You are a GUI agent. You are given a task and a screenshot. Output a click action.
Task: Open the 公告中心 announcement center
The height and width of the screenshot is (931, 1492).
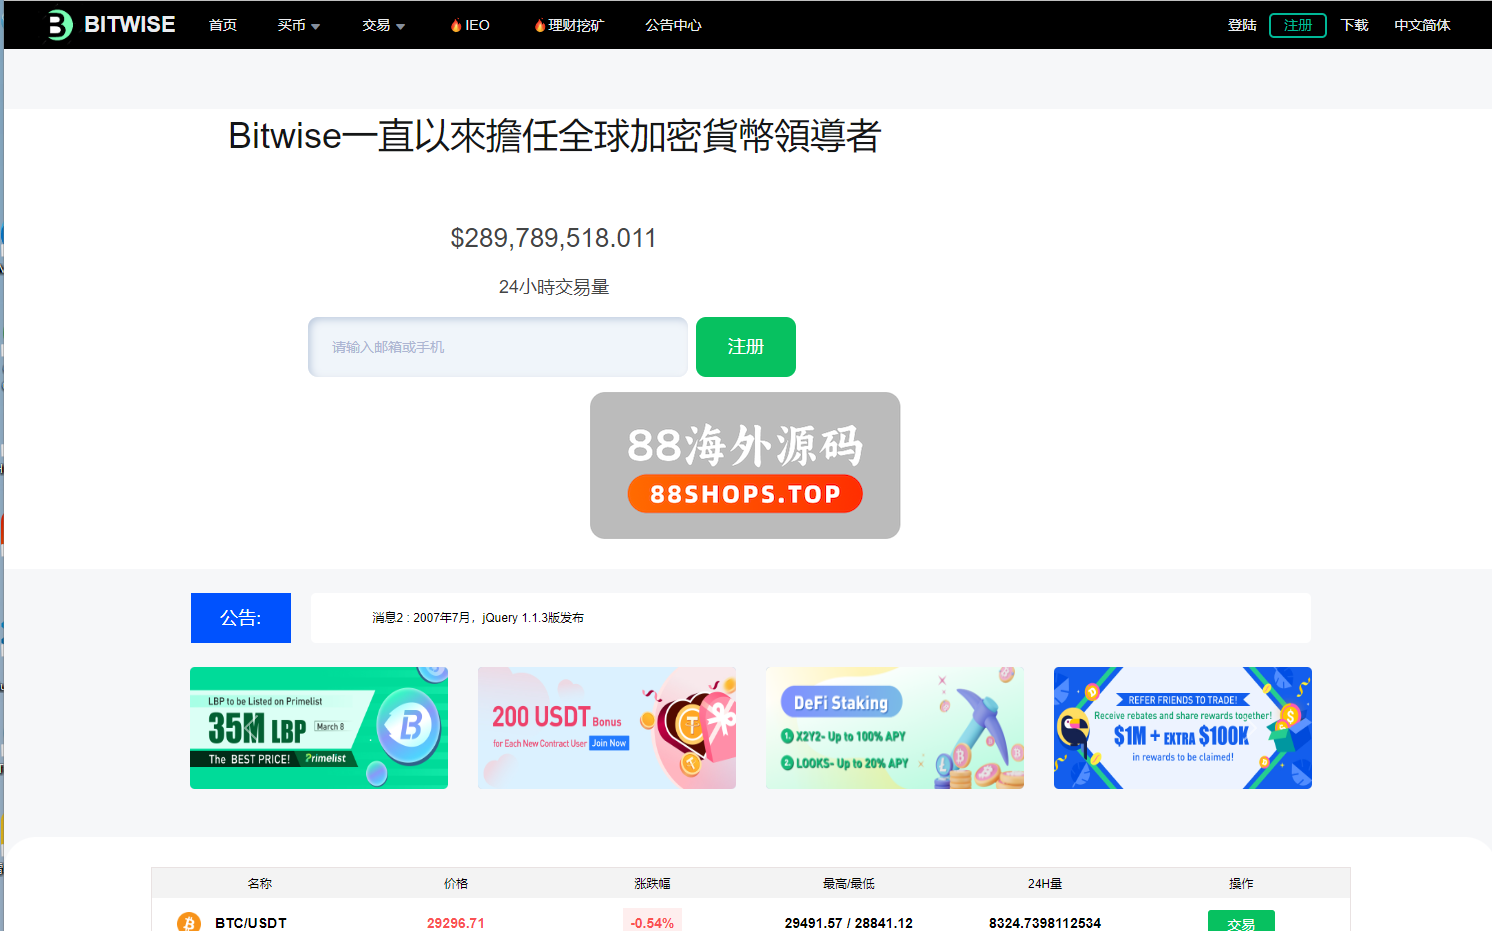point(673,25)
